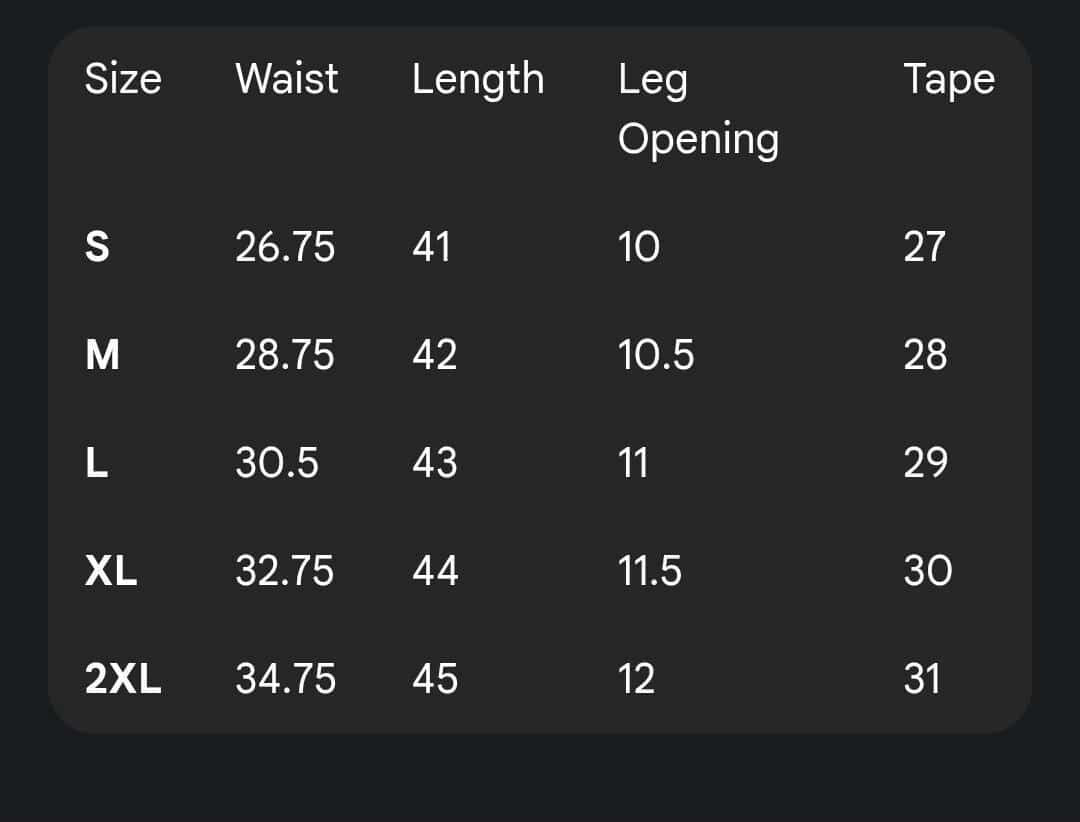The height and width of the screenshot is (822, 1080).
Task: Select length value 41 for size S
Action: tap(431, 246)
